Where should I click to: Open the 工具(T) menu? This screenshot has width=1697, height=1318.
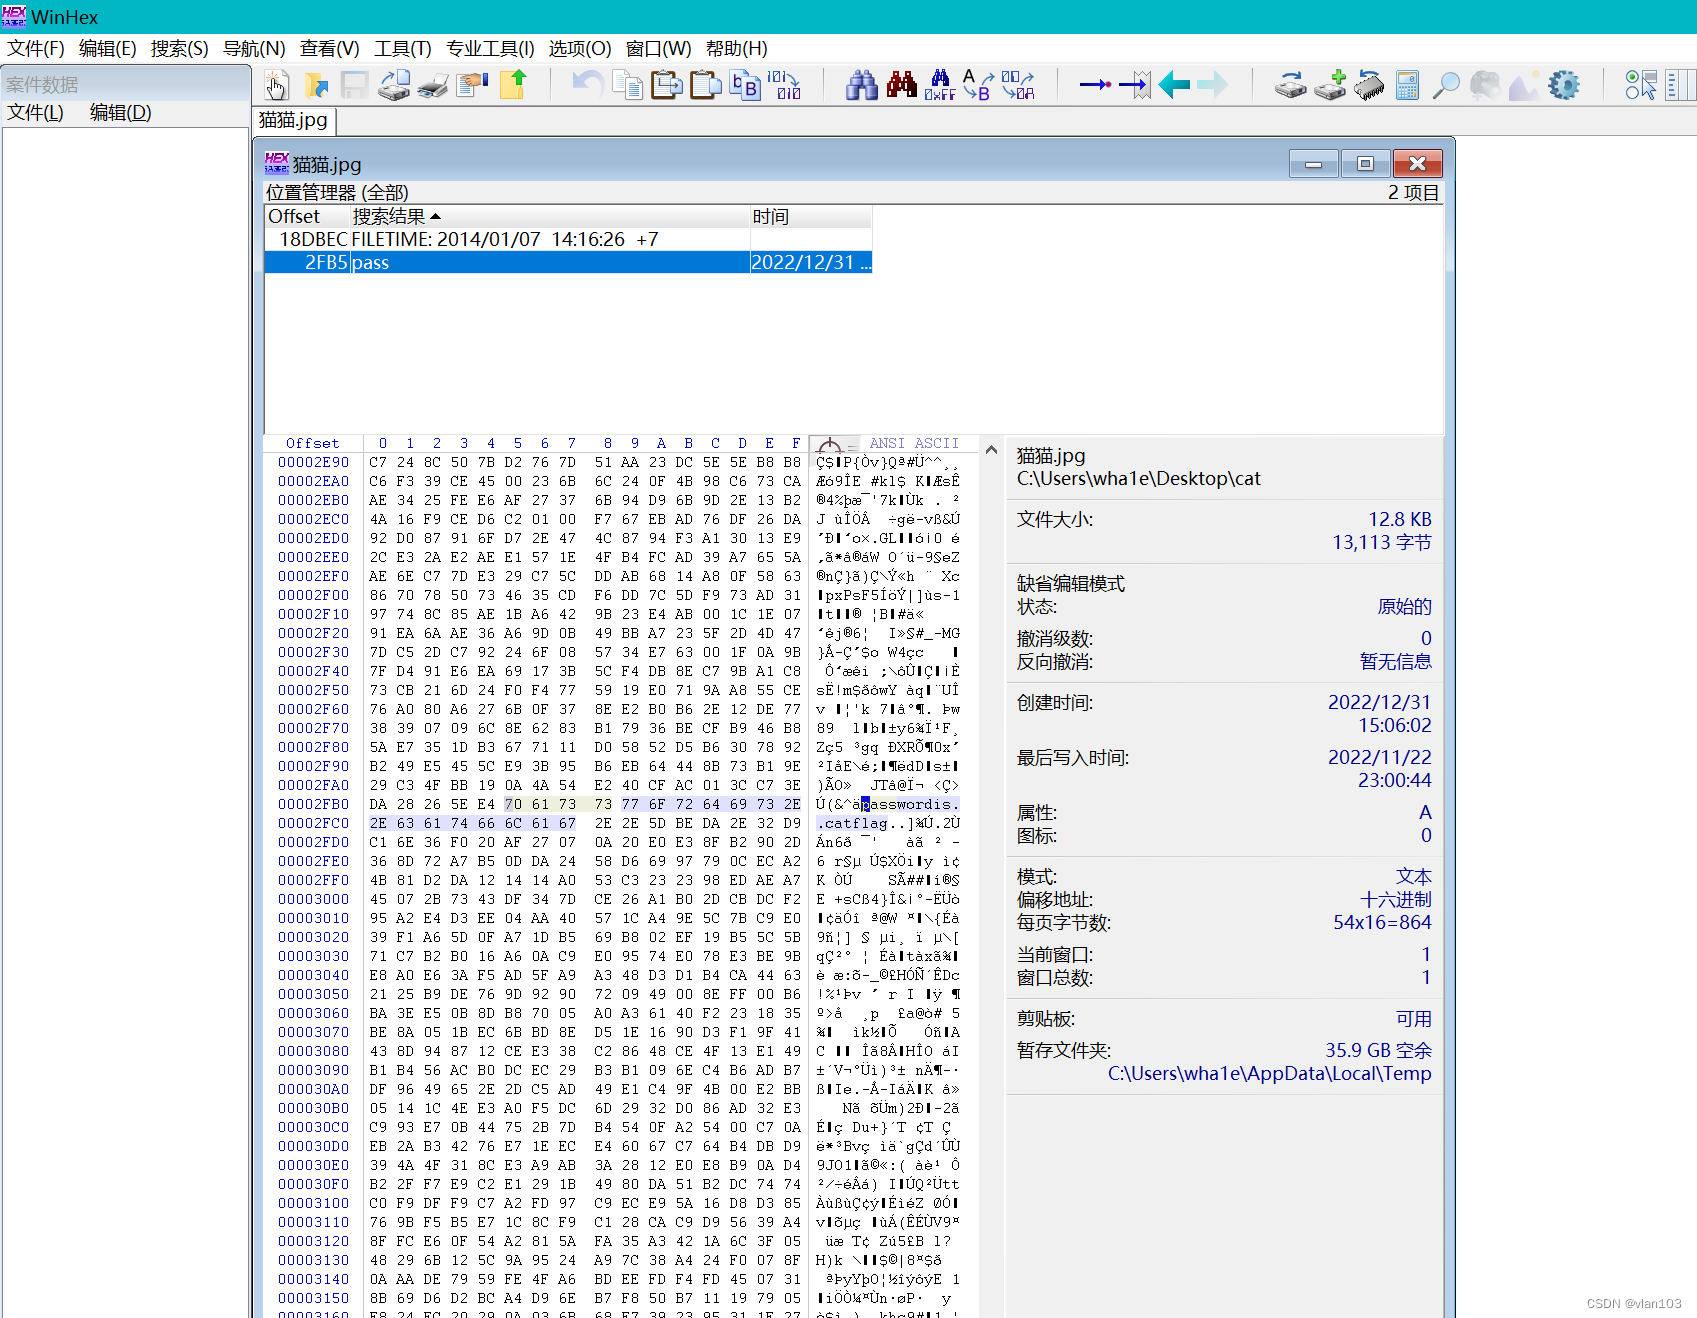(x=403, y=49)
